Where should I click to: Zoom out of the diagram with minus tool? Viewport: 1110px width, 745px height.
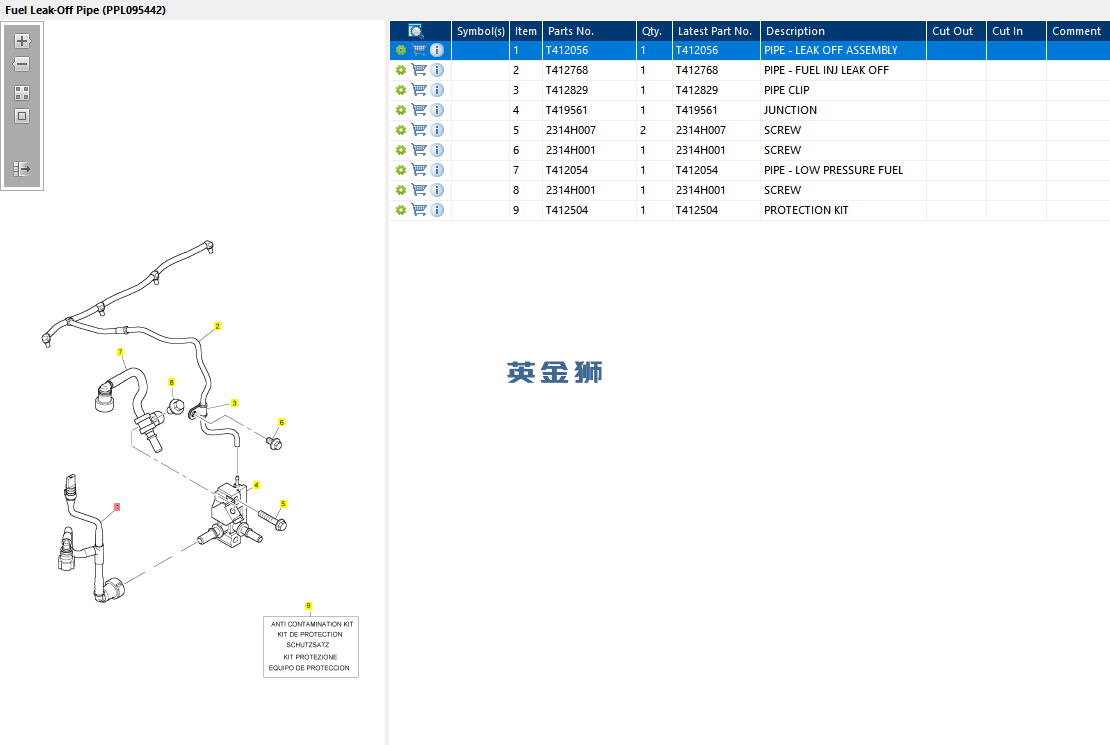pos(22,64)
